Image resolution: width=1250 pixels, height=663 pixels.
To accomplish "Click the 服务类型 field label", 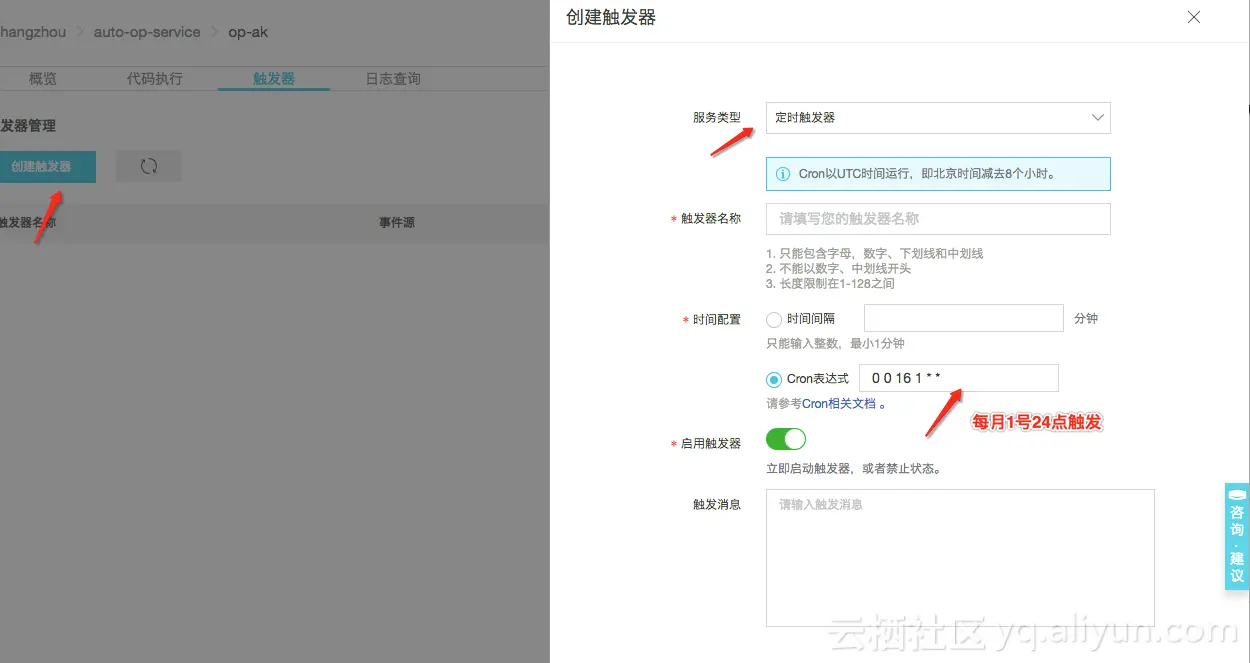I will (717, 117).
